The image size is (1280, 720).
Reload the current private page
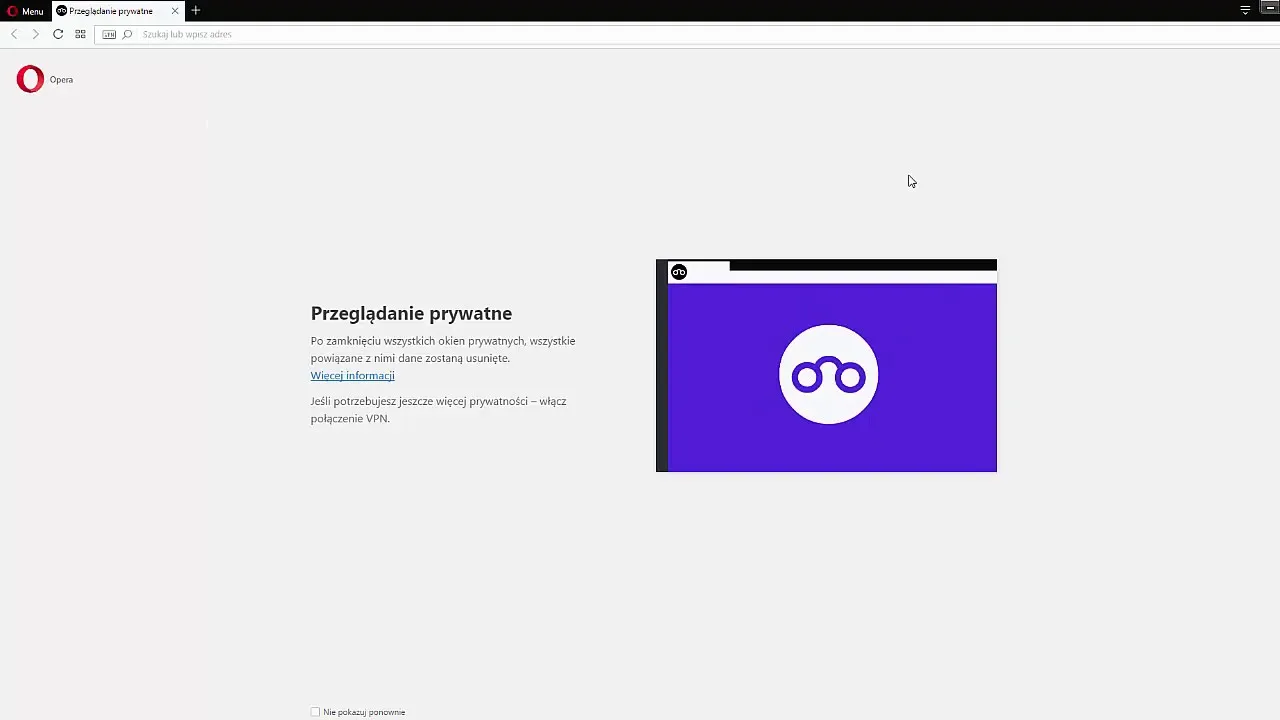[58, 34]
